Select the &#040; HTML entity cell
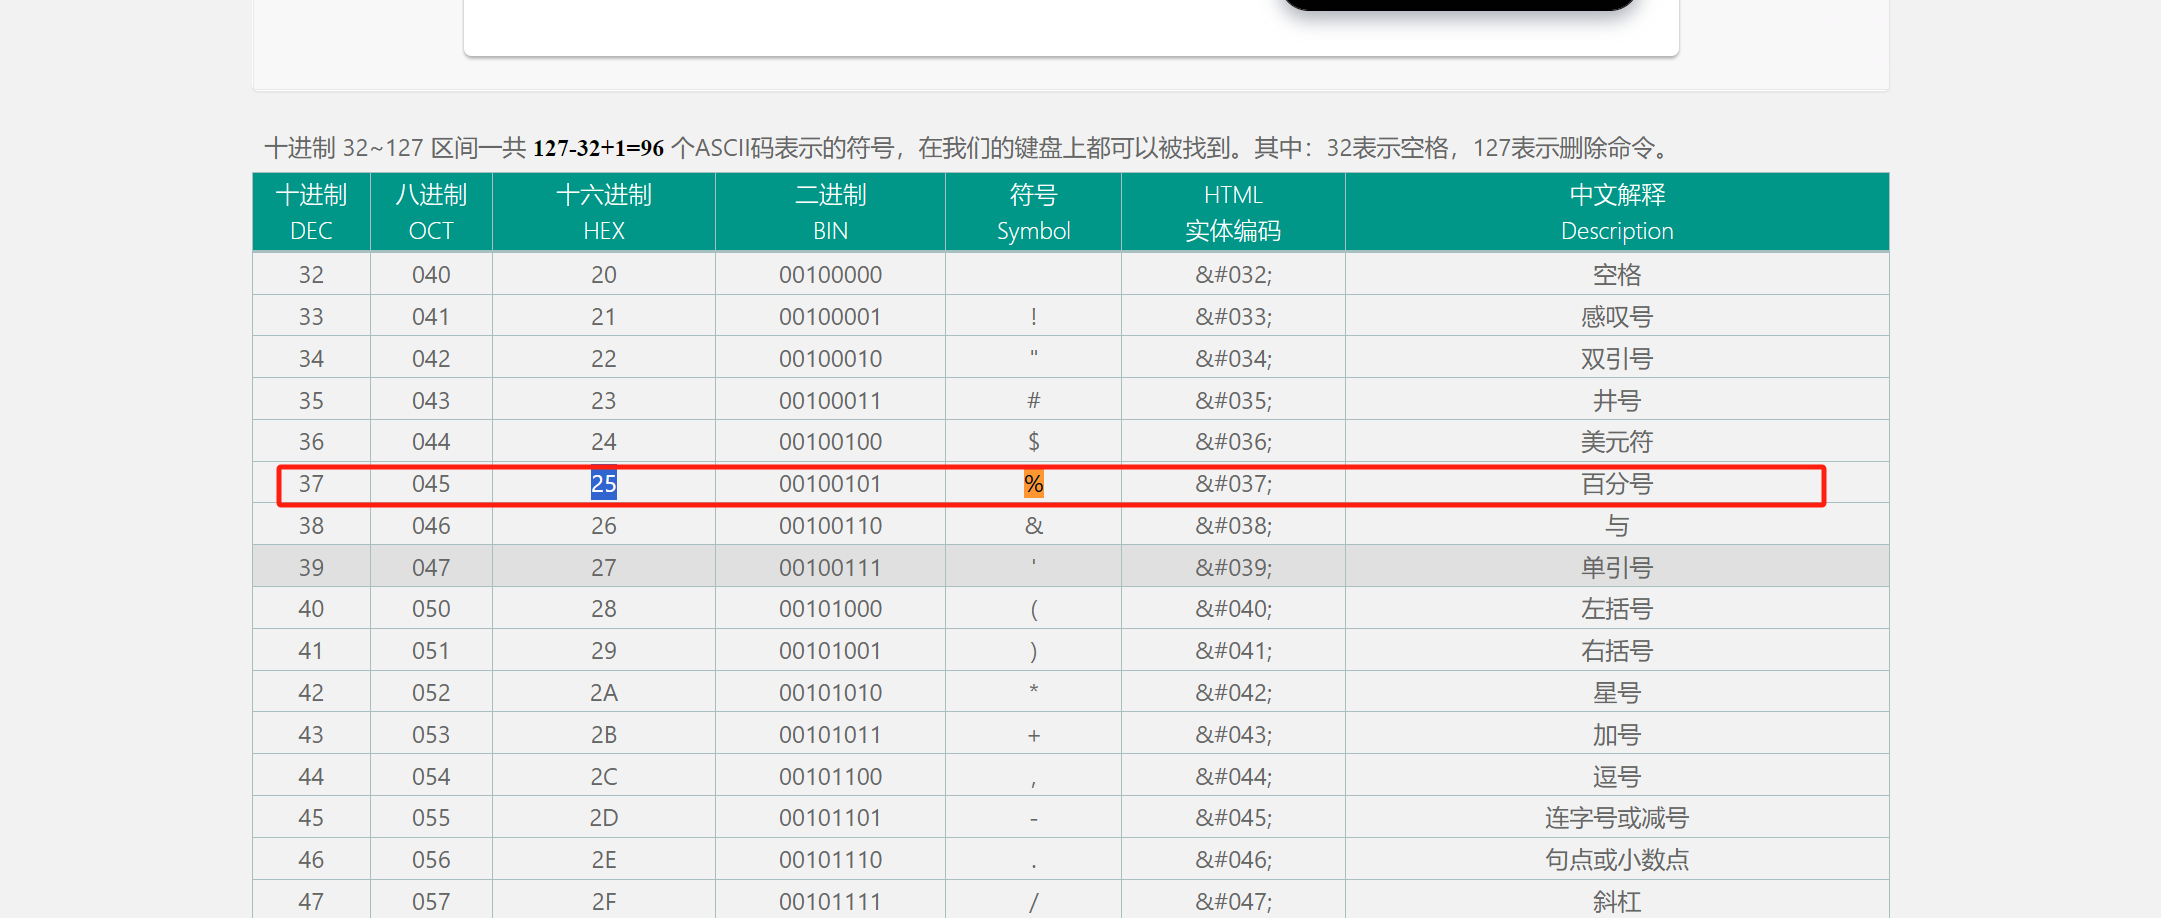Viewport: 2161px width, 918px height. pyautogui.click(x=1233, y=608)
